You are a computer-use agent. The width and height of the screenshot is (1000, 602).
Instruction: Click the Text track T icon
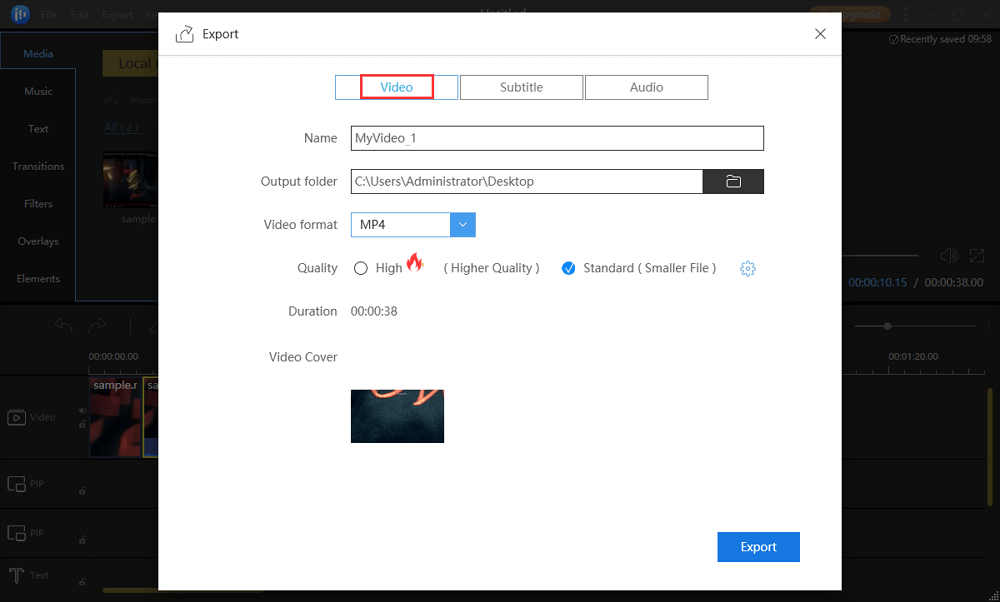click(17, 576)
